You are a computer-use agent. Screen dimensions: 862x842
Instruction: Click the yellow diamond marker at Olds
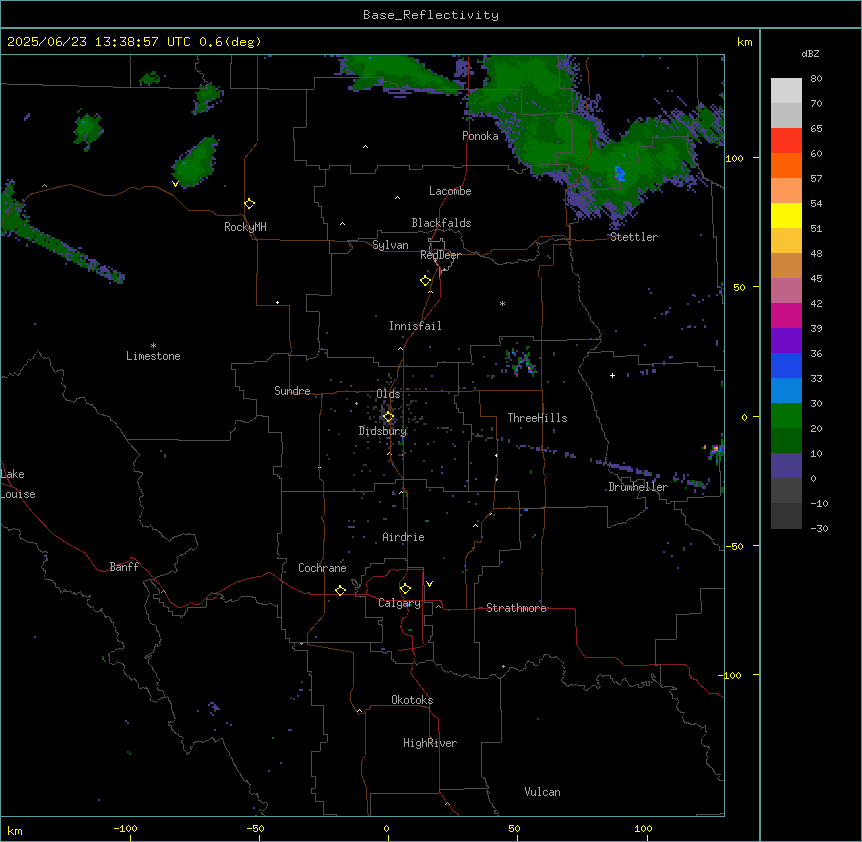(388, 417)
